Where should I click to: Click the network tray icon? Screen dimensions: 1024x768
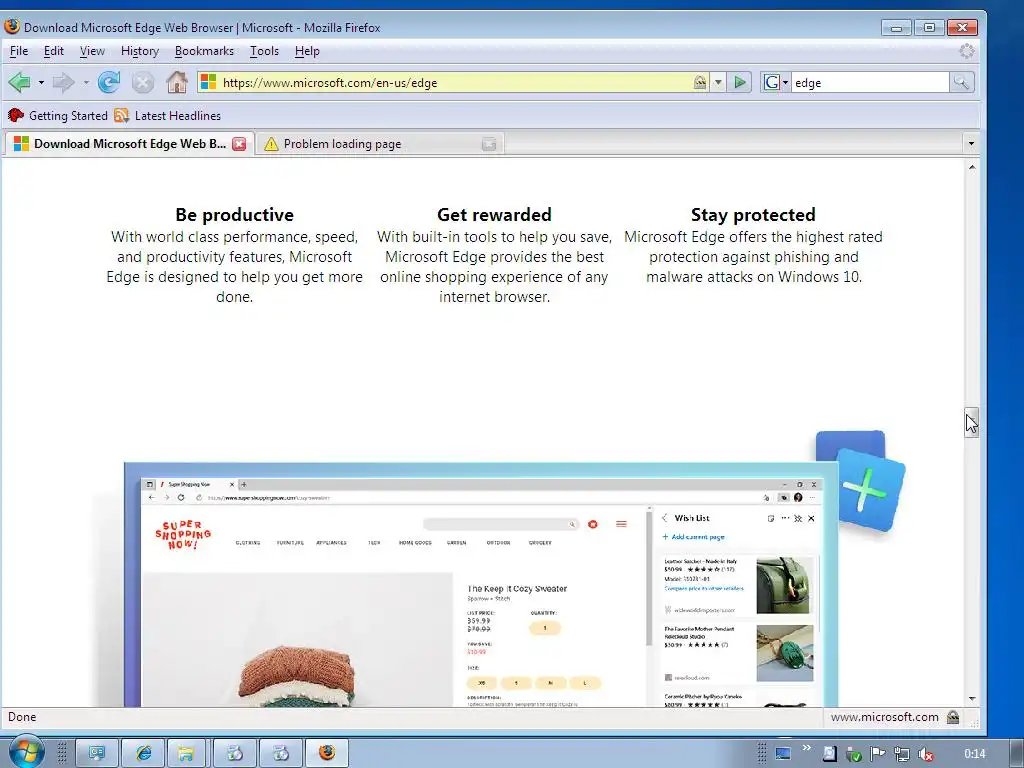click(901, 754)
